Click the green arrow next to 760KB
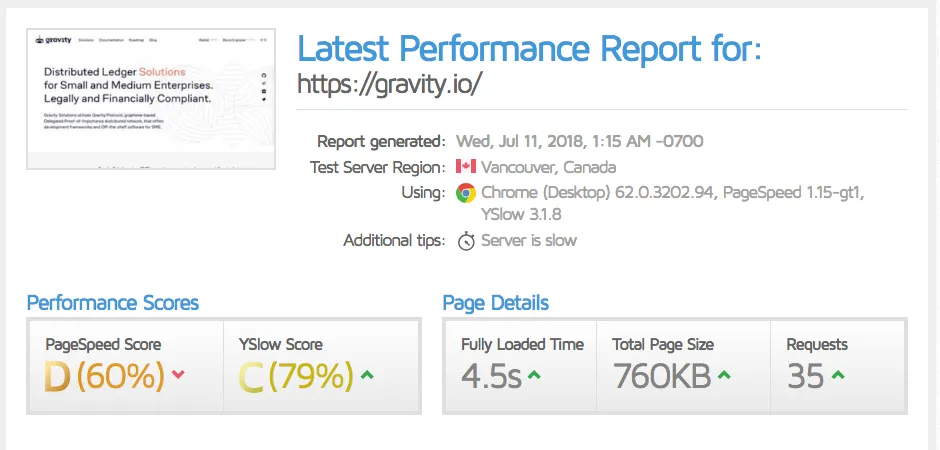The width and height of the screenshot is (940, 450). click(x=724, y=375)
